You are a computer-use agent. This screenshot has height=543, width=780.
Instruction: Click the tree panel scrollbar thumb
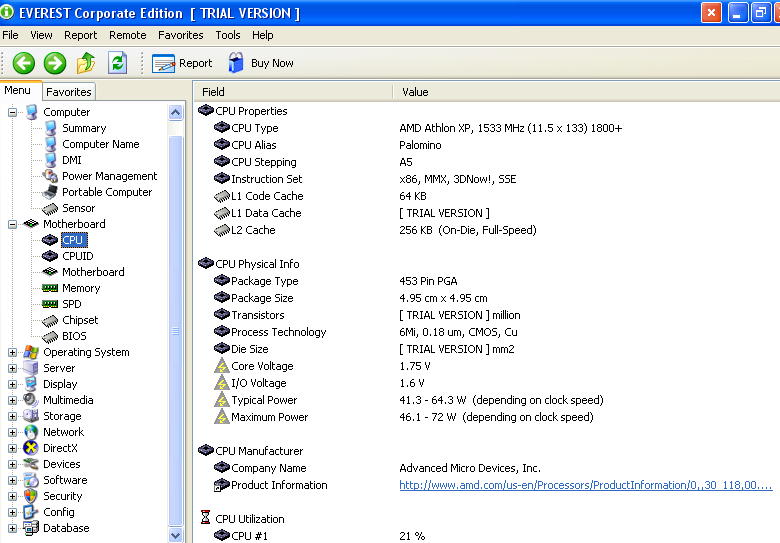(175, 330)
